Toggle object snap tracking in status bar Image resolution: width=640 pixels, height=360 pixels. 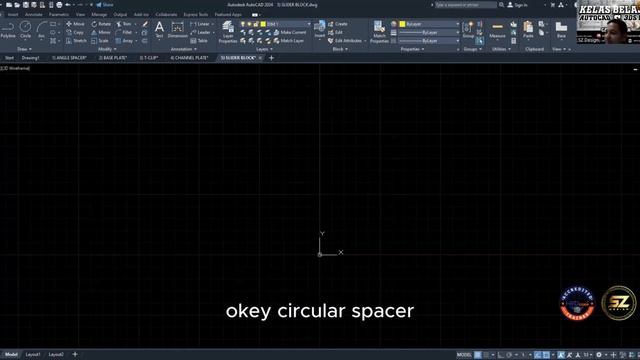538,355
